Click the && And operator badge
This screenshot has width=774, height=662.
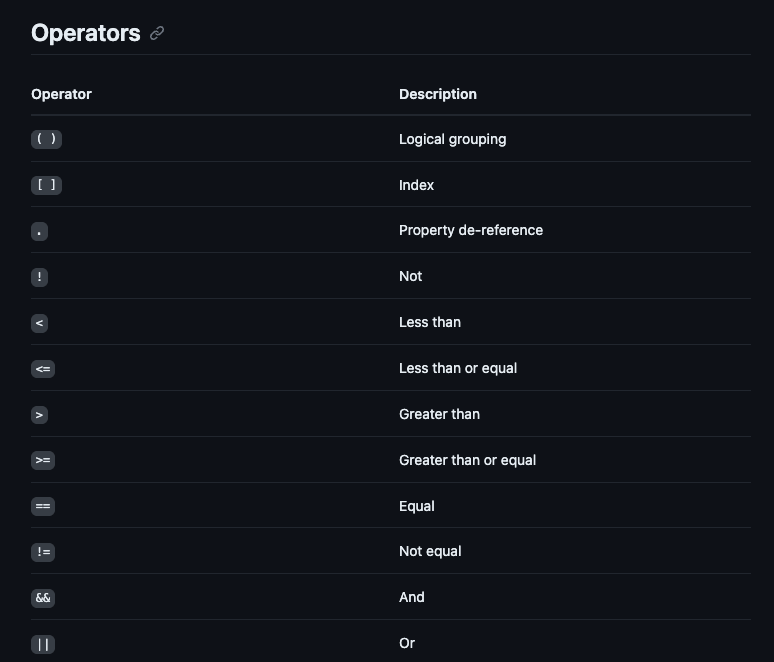point(43,598)
